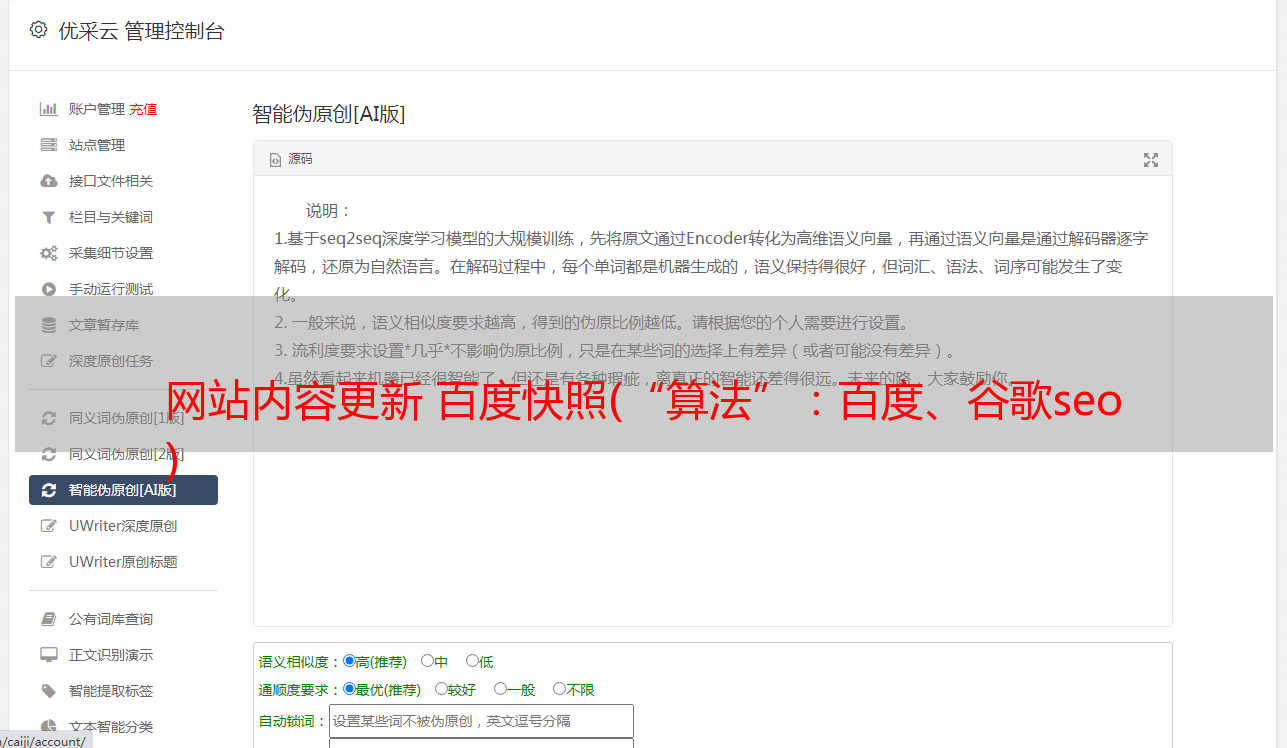Choose 不限 for 通顺度要求
Screen dimensions: 1287x748
[x=559, y=689]
